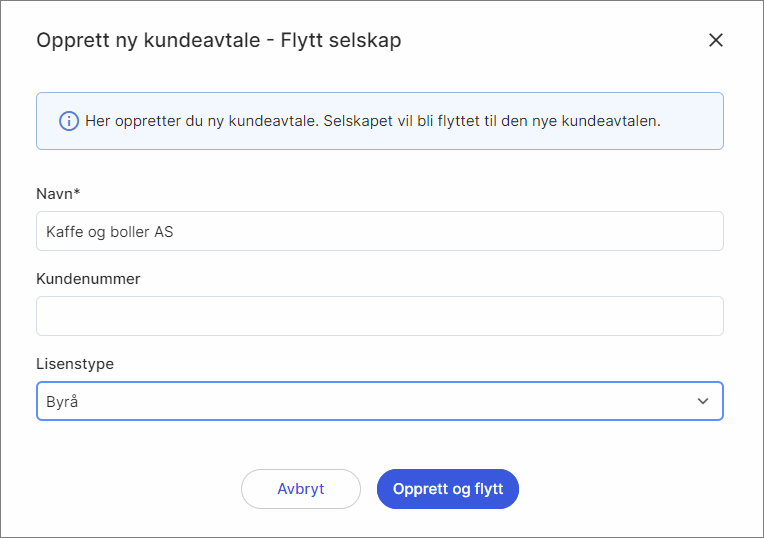Screen dimensions: 764x538
Task: Click 'Her oppretter du ny kundeavtale' sentence
Action: point(202,121)
